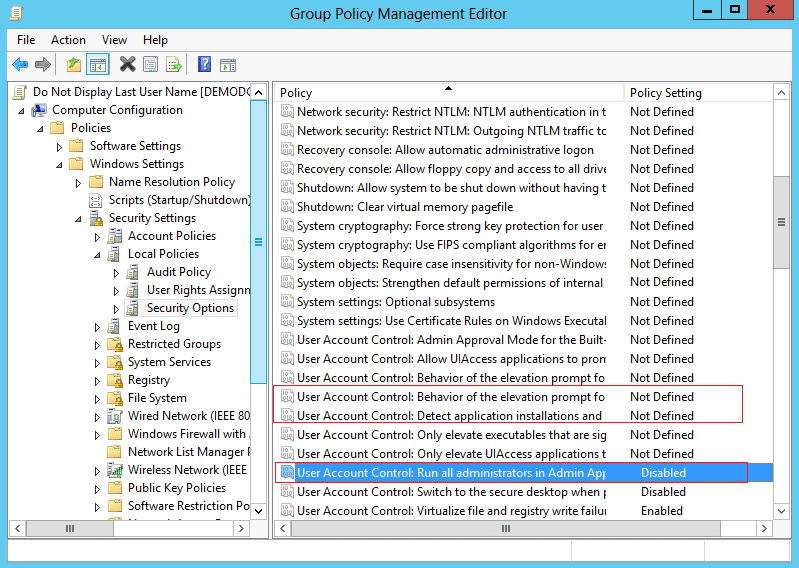Click the policy list scroll down arrow
This screenshot has width=799, height=568.
pos(781,510)
